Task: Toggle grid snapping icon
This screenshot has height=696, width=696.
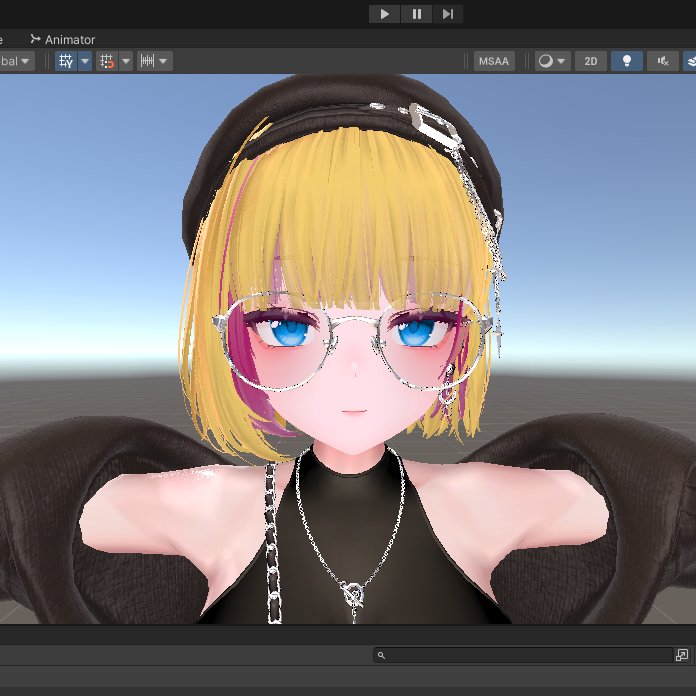Action: click(x=107, y=61)
